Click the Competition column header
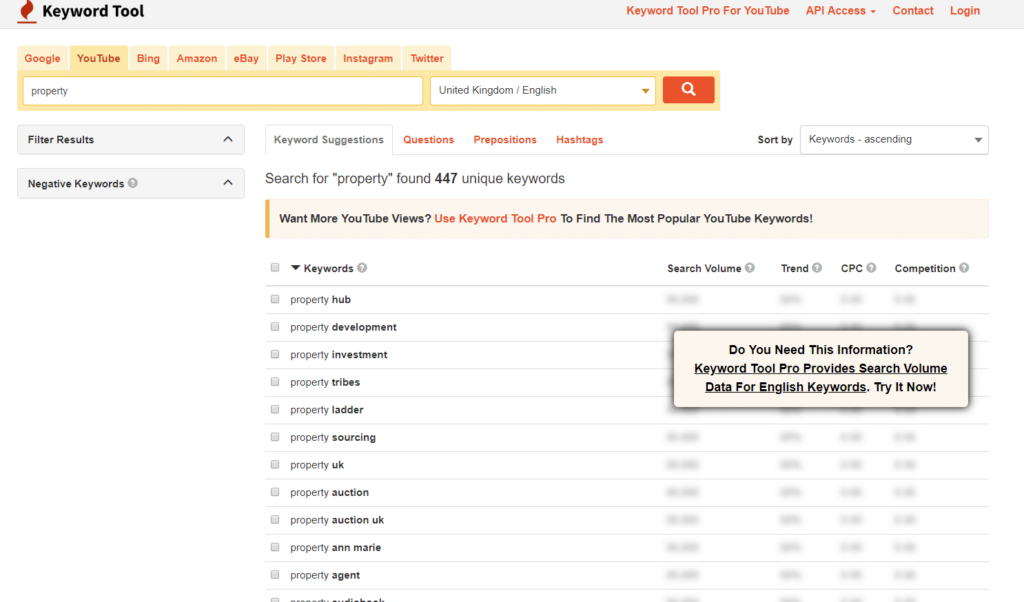This screenshot has height=602, width=1024. pyautogui.click(x=925, y=268)
